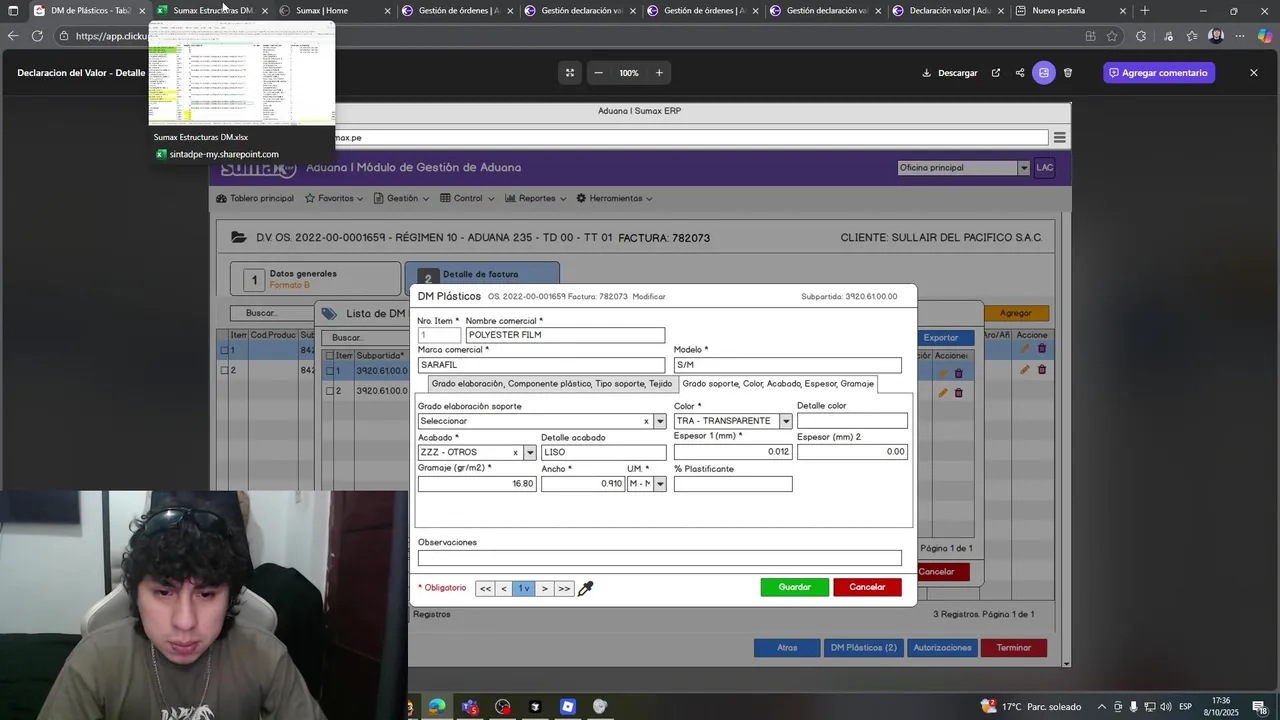Click the Espesor 1 (mm) field

point(733,452)
